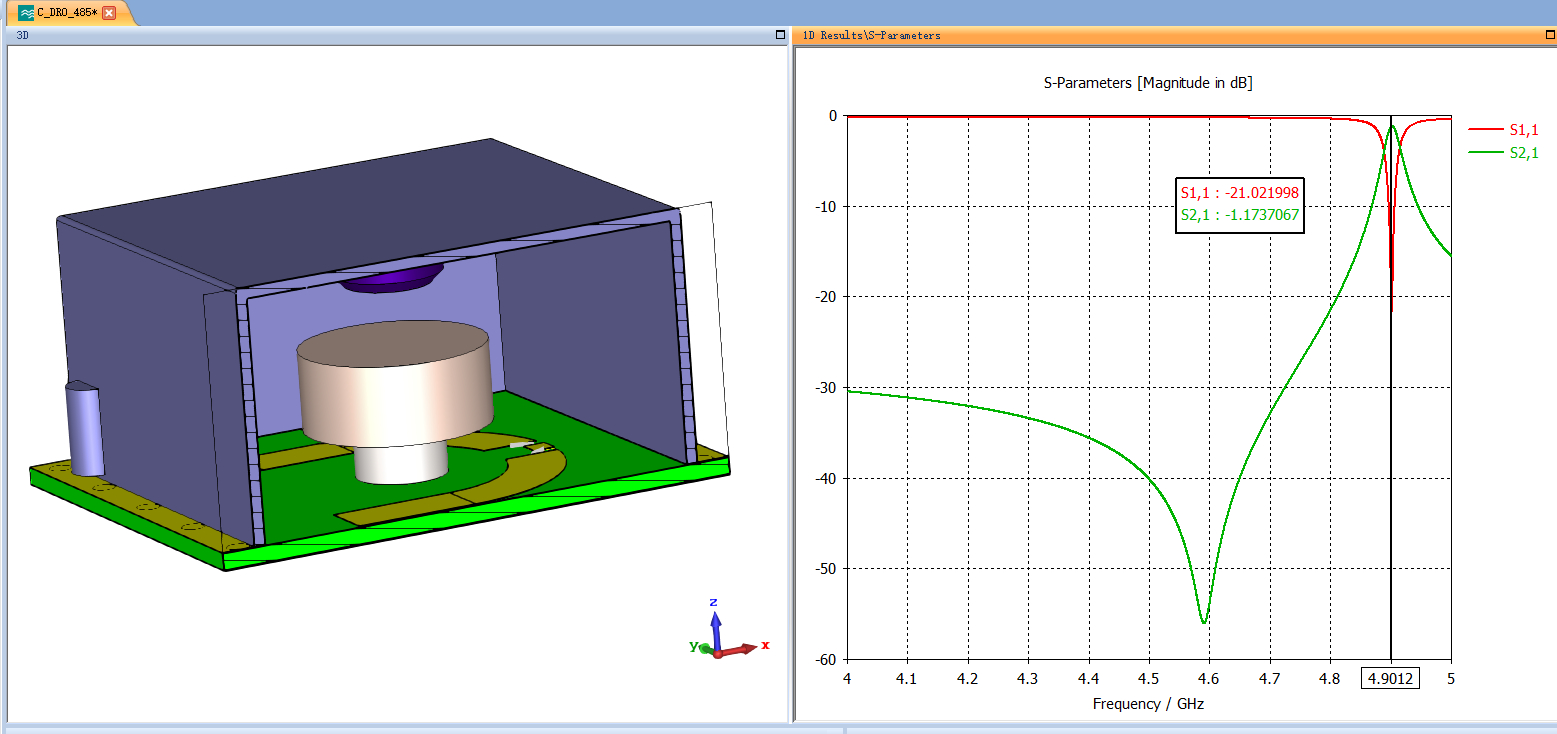Maximize the 3D view pane
Image resolution: width=1557 pixels, height=734 pixels.
[781, 35]
